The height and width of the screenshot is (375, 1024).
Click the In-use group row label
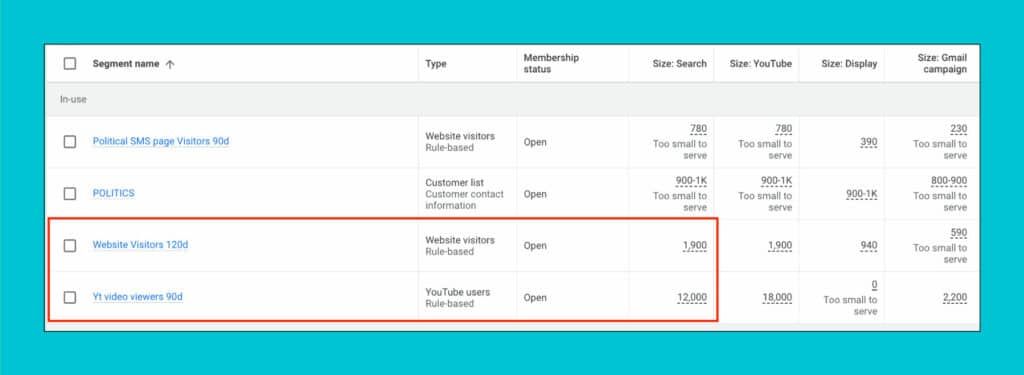pos(73,99)
